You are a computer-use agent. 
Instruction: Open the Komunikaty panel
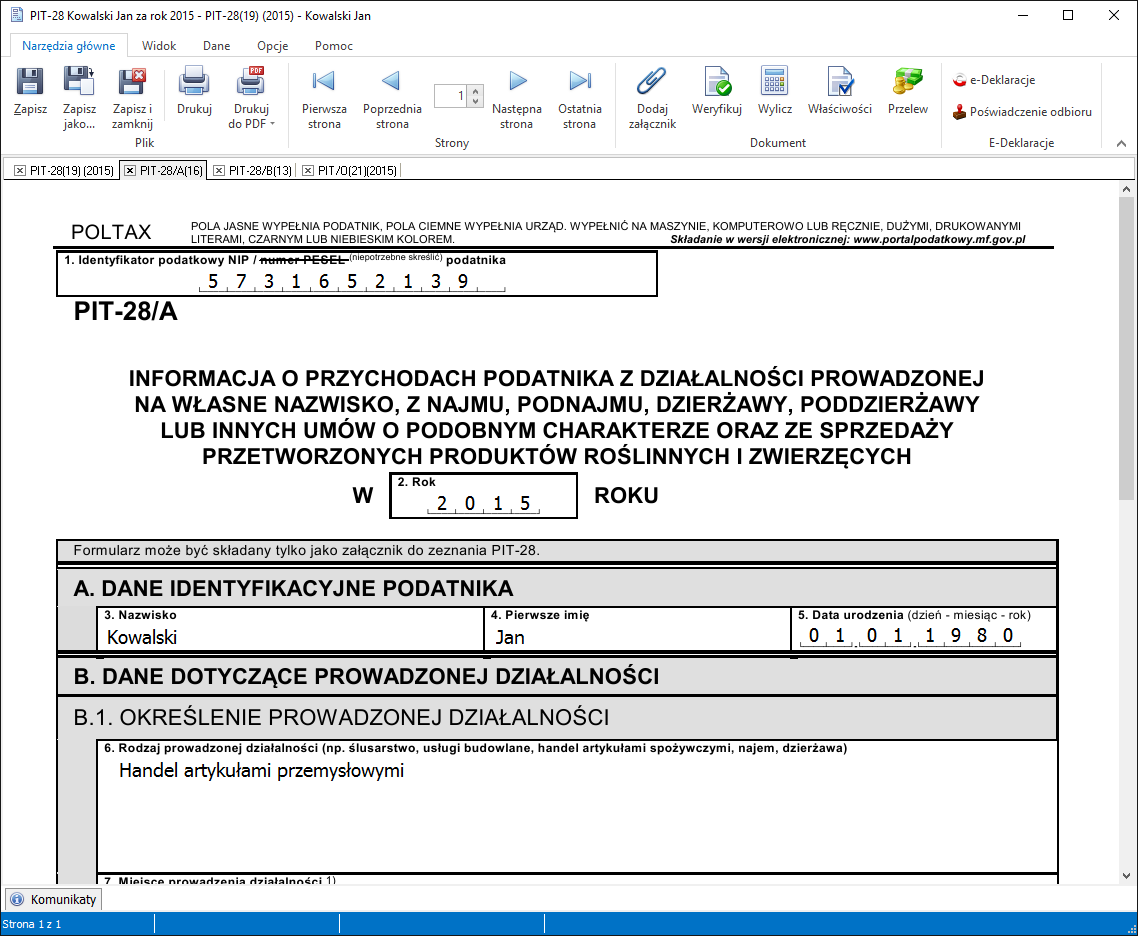point(54,900)
